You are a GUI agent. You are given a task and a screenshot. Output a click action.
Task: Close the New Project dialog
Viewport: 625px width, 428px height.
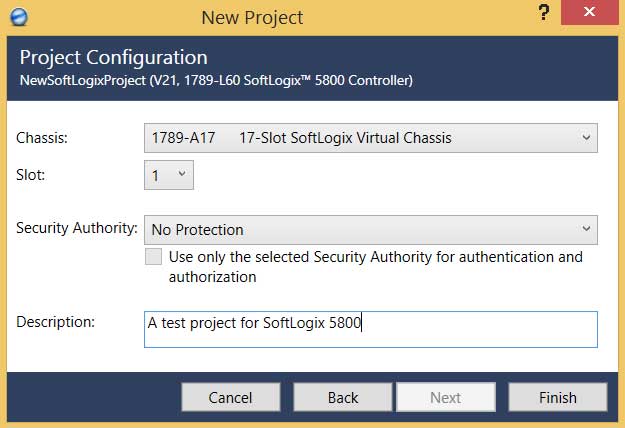click(589, 12)
